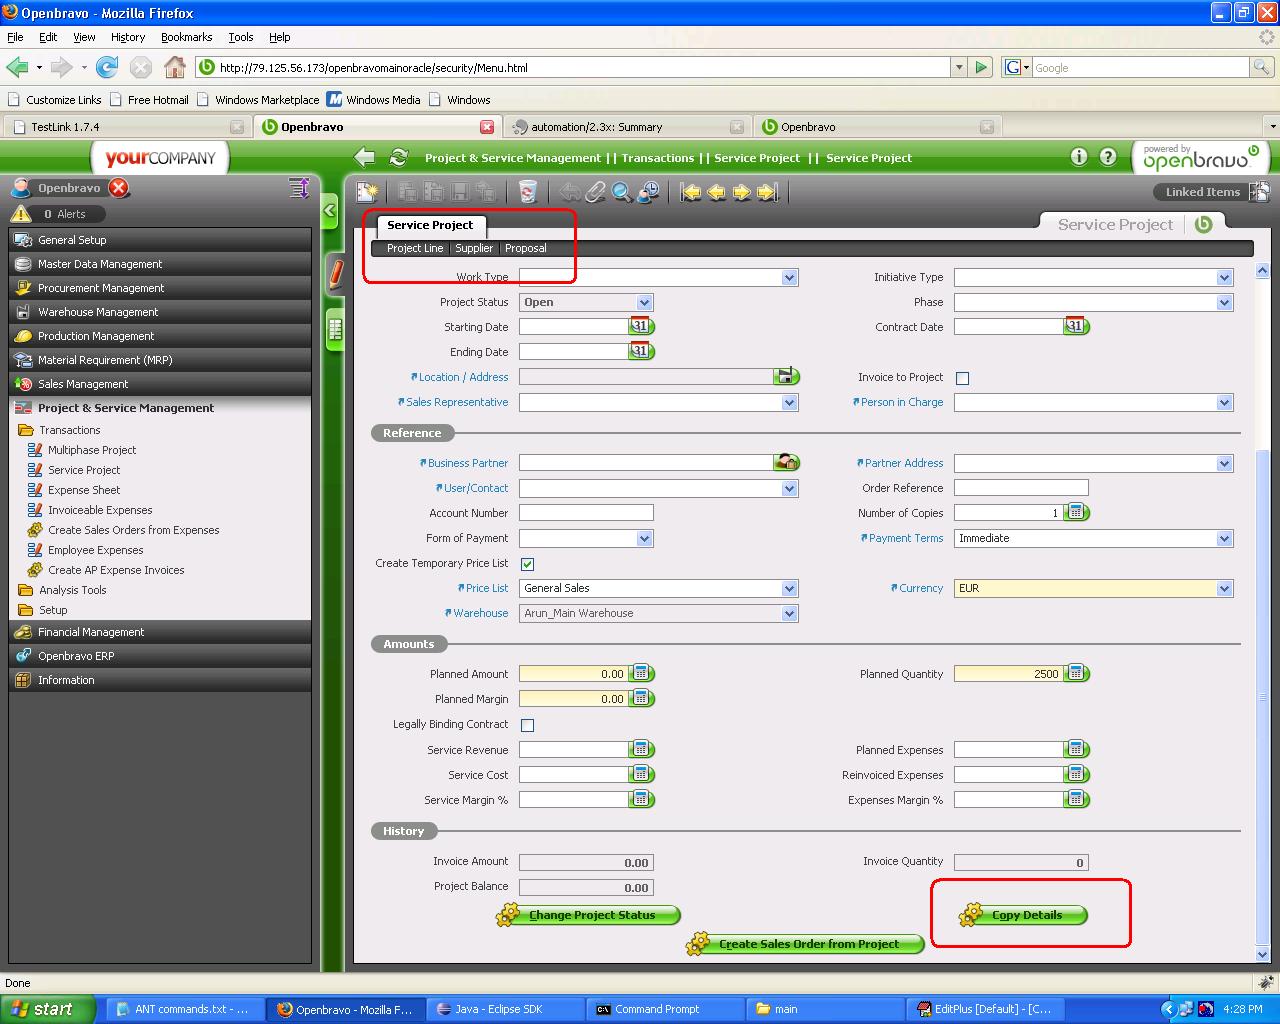The image size is (1280, 1024).
Task: Click the Copy Details button
Action: point(1025,915)
